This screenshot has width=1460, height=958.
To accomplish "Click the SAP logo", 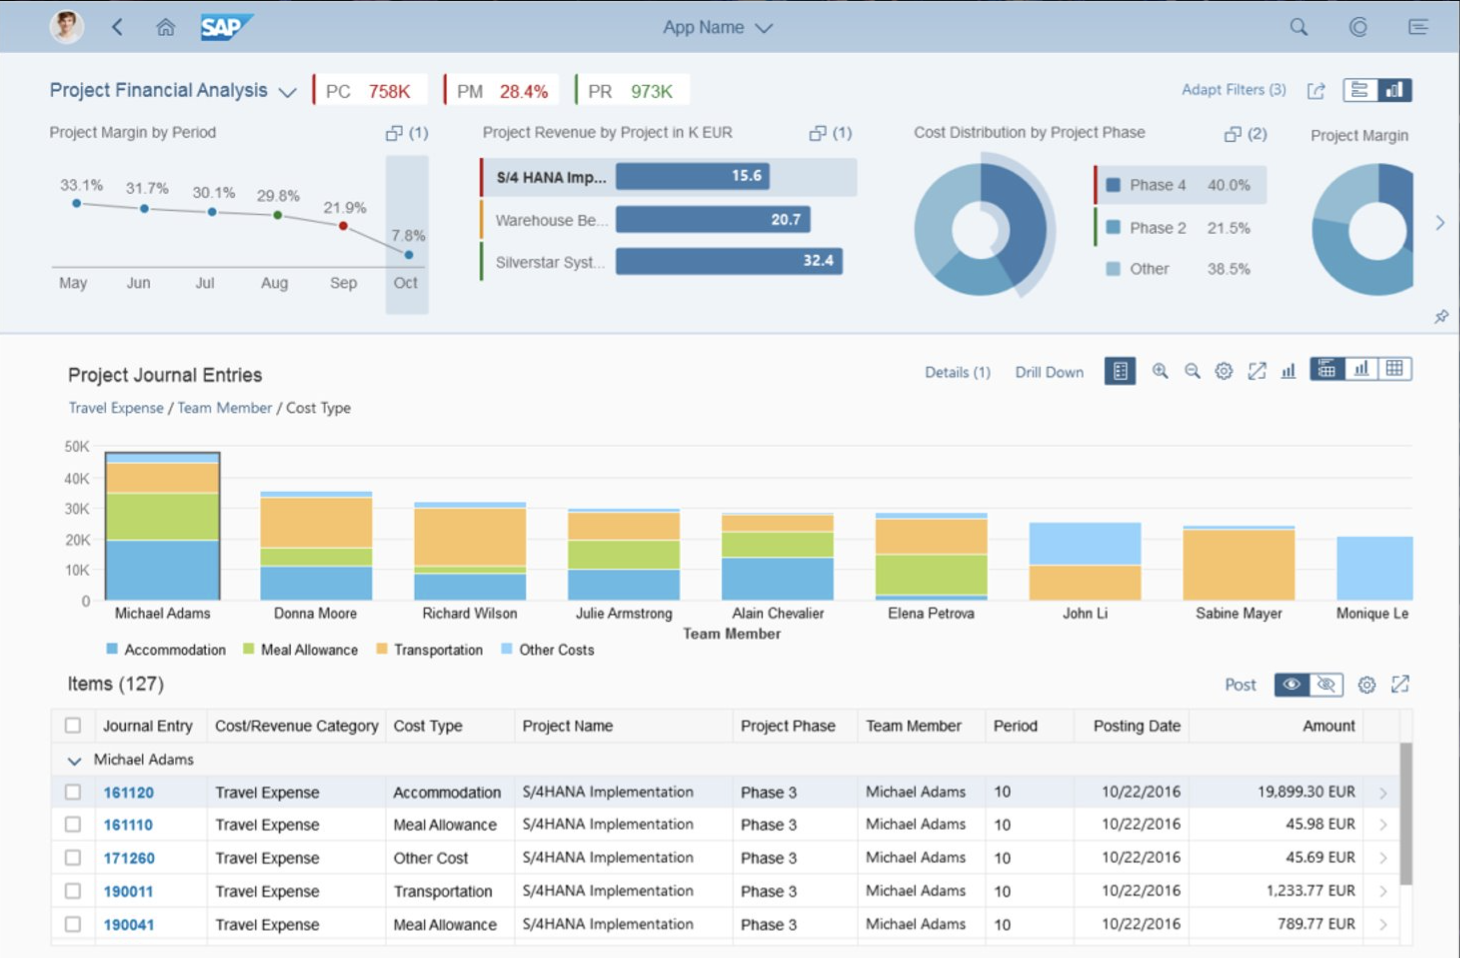I will pos(226,27).
